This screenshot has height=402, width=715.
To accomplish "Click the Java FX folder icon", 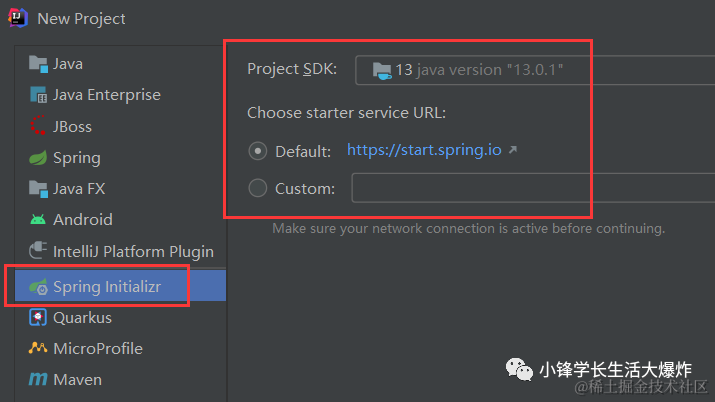I will point(38,189).
